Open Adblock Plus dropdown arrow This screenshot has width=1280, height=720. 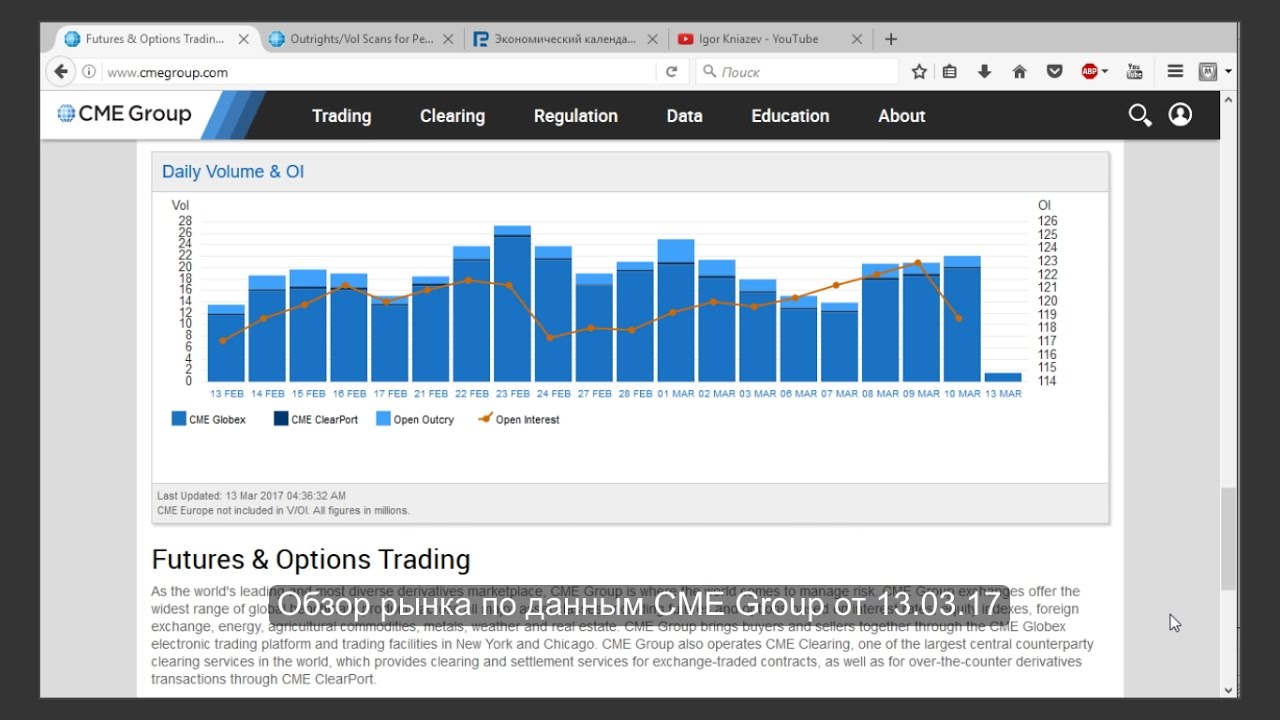click(x=1105, y=72)
